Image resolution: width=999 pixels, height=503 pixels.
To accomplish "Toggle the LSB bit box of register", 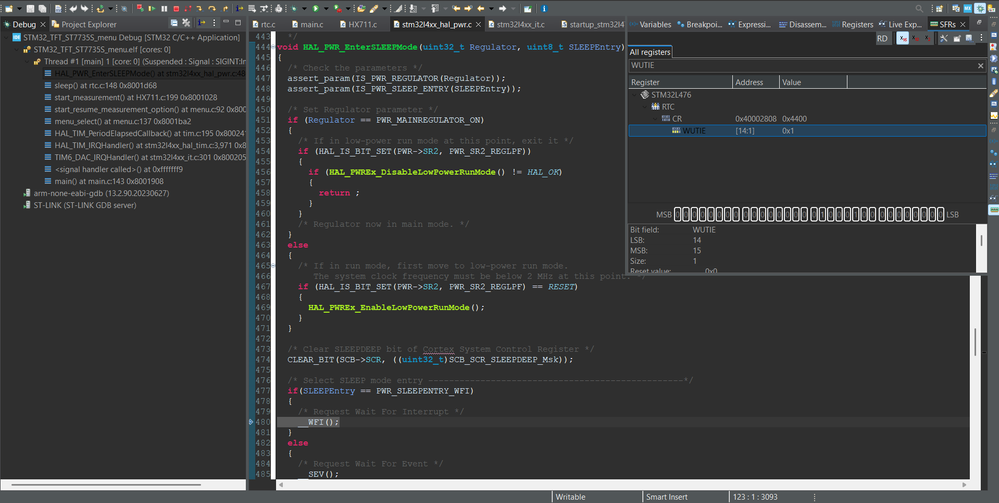I will pos(939,214).
